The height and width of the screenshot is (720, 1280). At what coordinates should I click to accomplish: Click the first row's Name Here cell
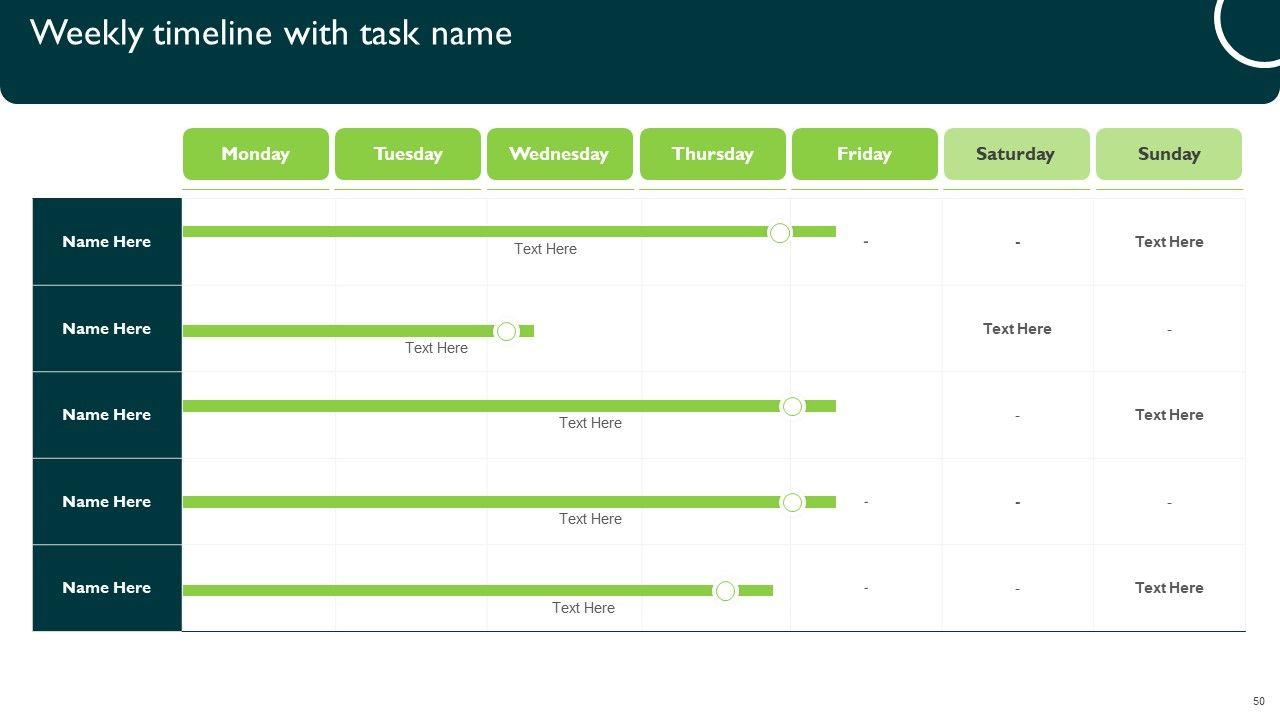click(107, 242)
